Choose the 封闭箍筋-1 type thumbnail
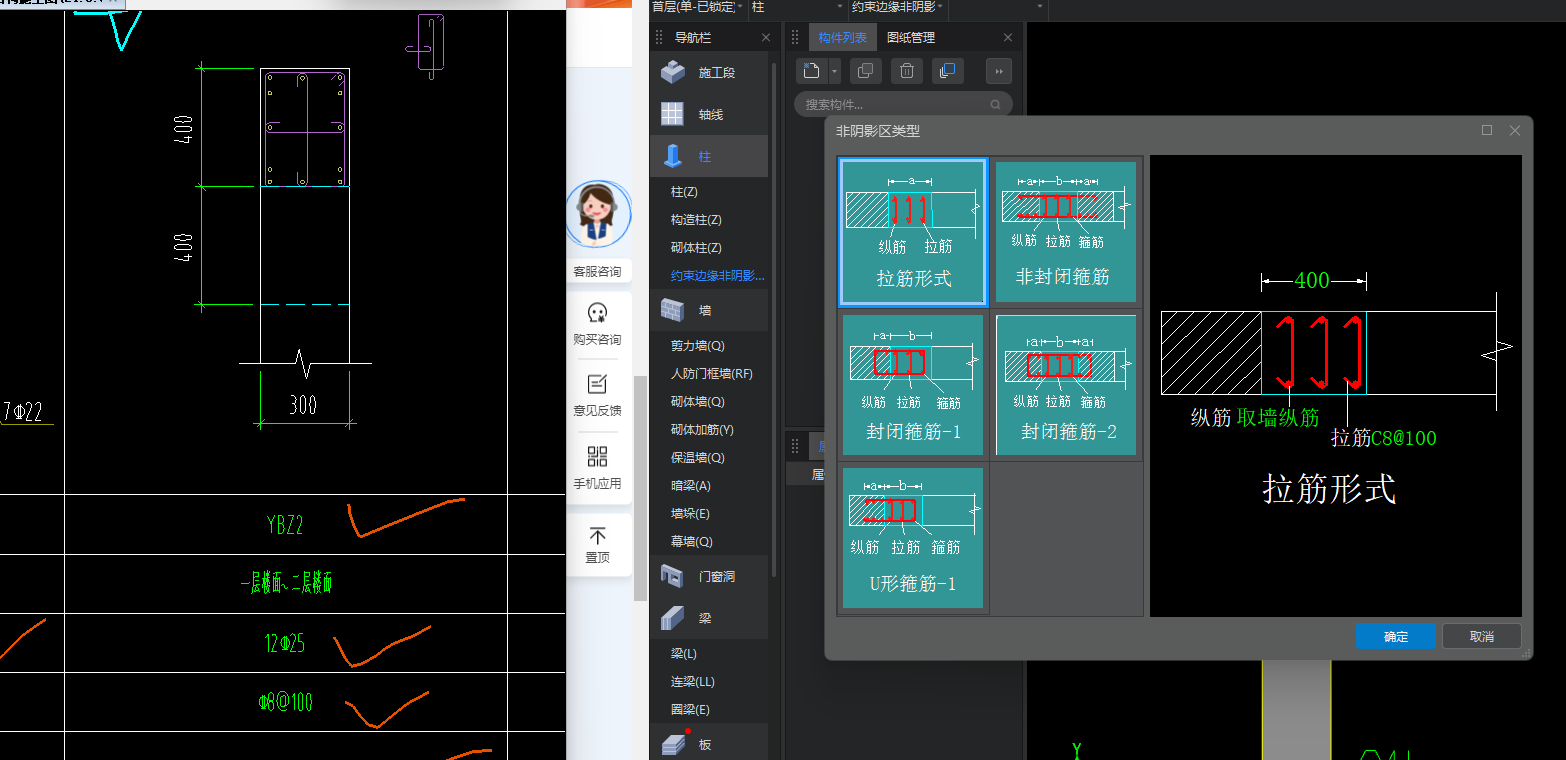This screenshot has height=760, width=1566. (913, 385)
